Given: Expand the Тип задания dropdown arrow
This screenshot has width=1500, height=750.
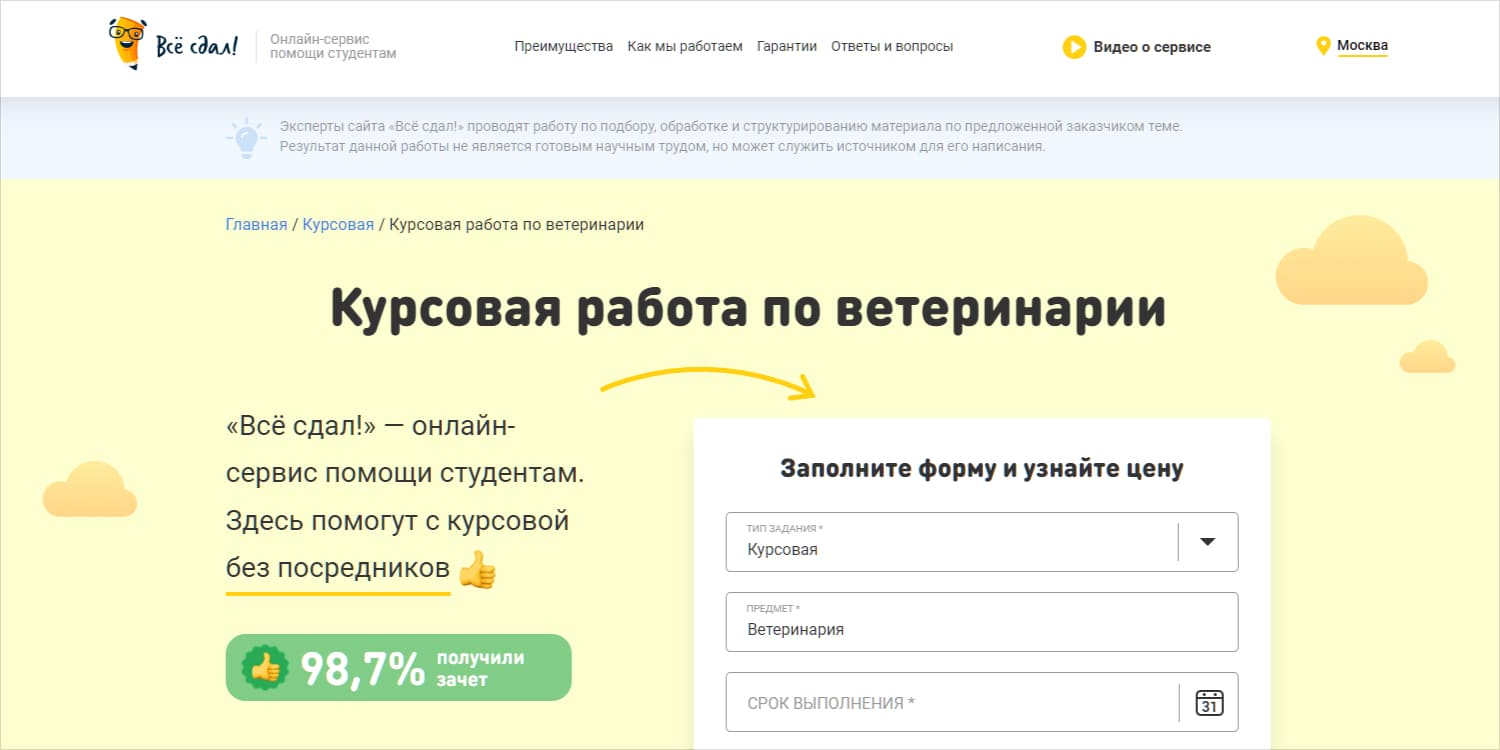Looking at the screenshot, I should (x=1207, y=542).
